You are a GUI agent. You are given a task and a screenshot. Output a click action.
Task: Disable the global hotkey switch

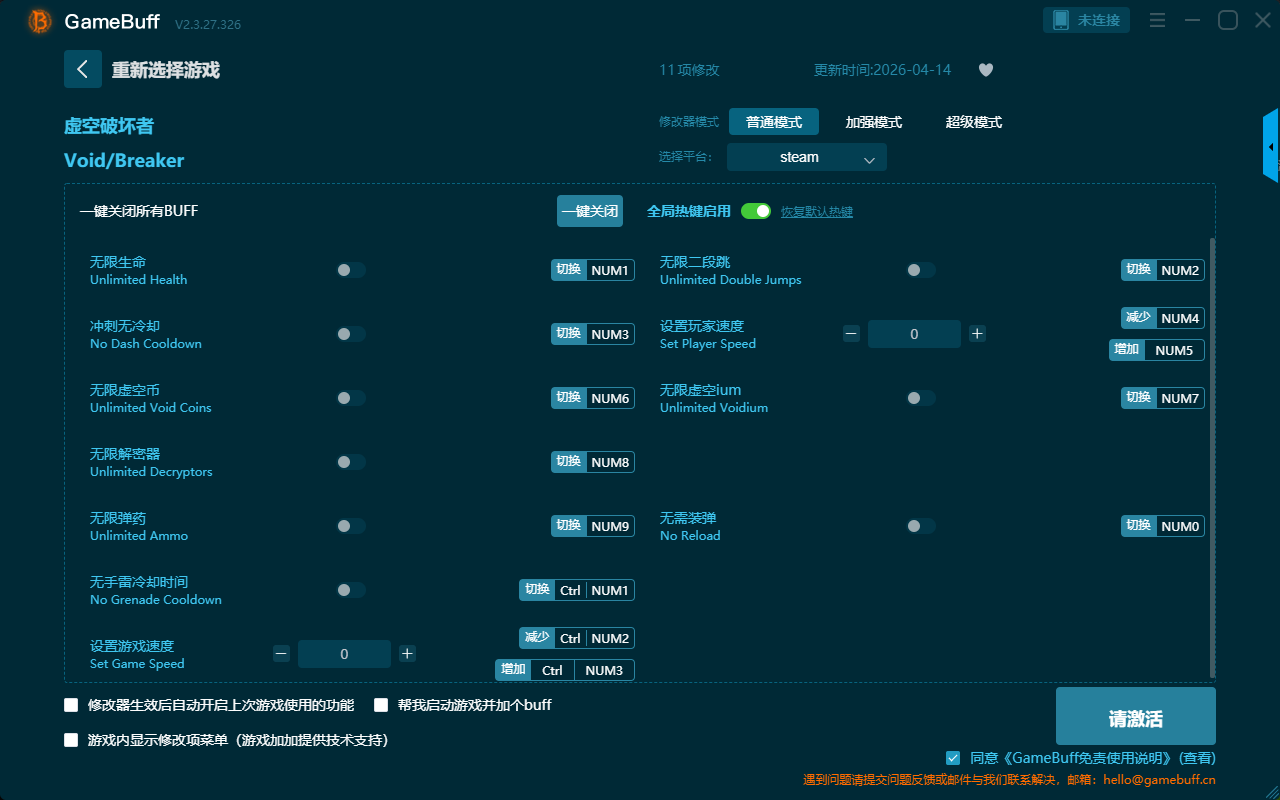coord(756,211)
